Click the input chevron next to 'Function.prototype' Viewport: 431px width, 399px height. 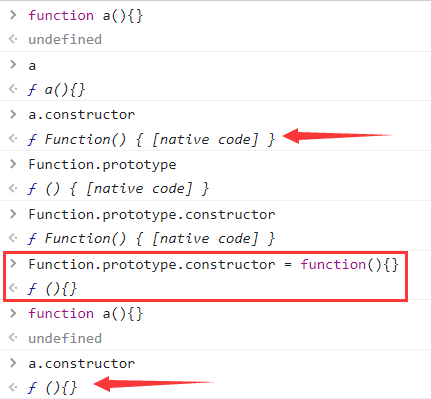(x=13, y=164)
